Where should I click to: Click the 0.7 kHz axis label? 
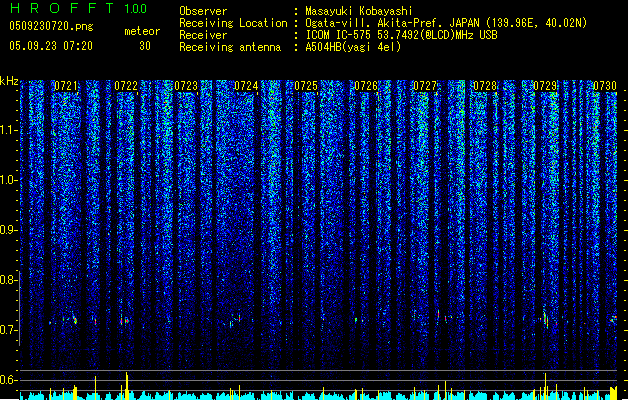[x=9, y=330]
